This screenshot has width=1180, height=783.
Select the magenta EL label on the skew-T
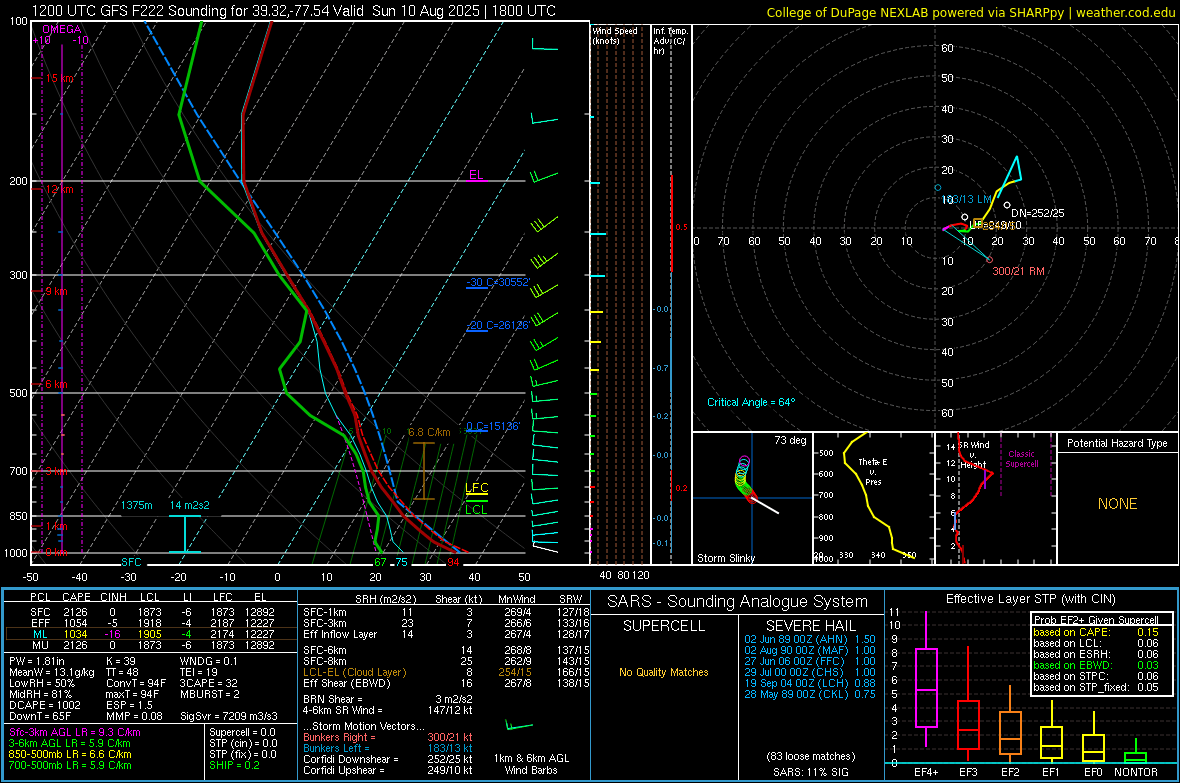(x=476, y=175)
